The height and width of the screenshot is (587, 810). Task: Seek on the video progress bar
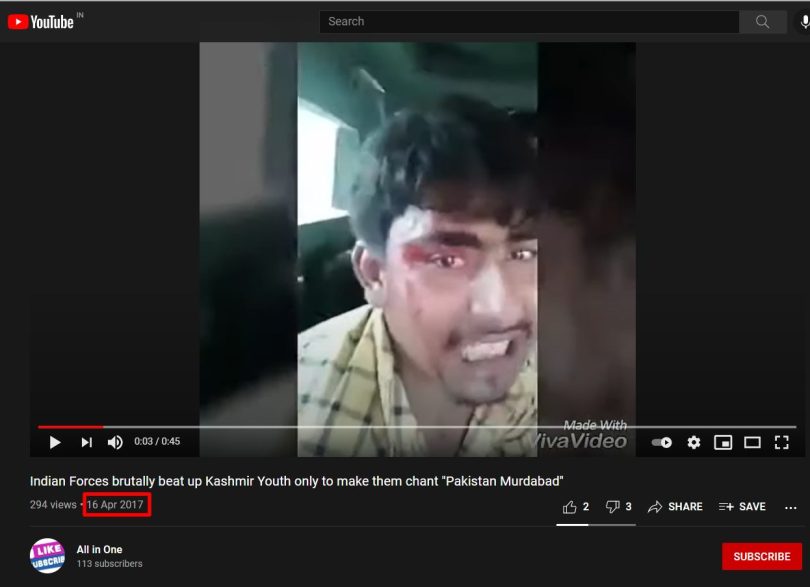click(x=417, y=427)
